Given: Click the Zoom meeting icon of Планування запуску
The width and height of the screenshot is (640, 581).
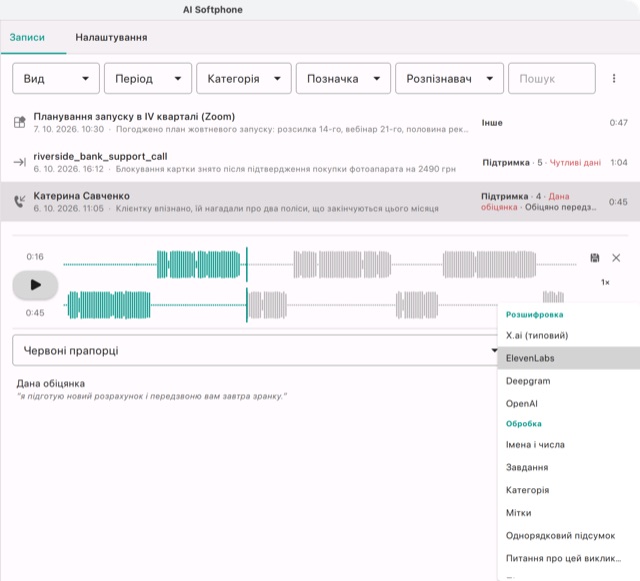Looking at the screenshot, I should pos(20,122).
